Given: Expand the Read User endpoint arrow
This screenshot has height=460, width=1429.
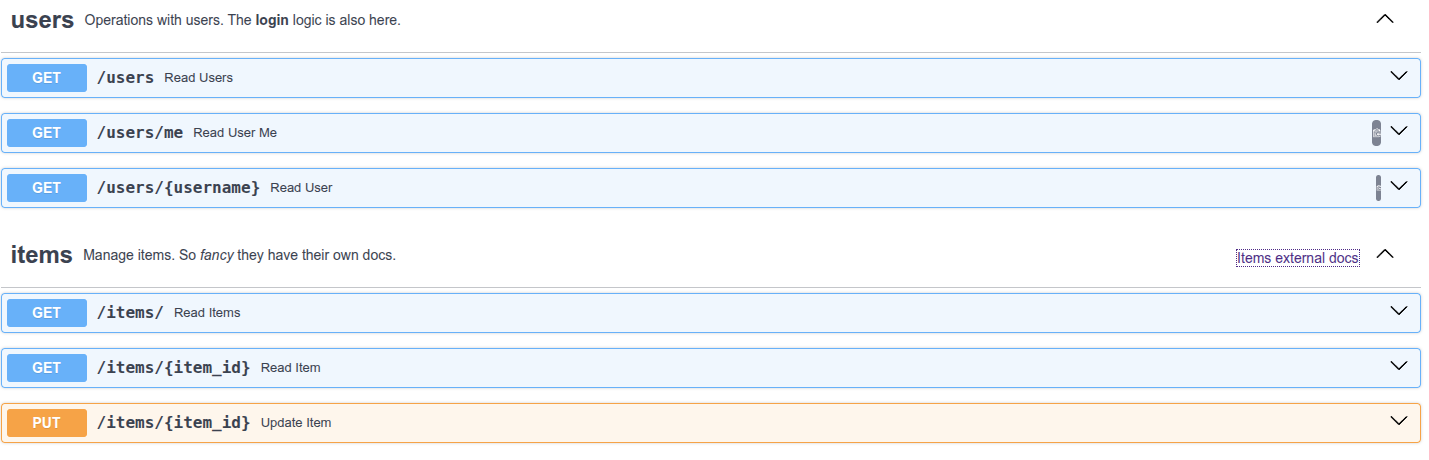Looking at the screenshot, I should point(1399,186).
